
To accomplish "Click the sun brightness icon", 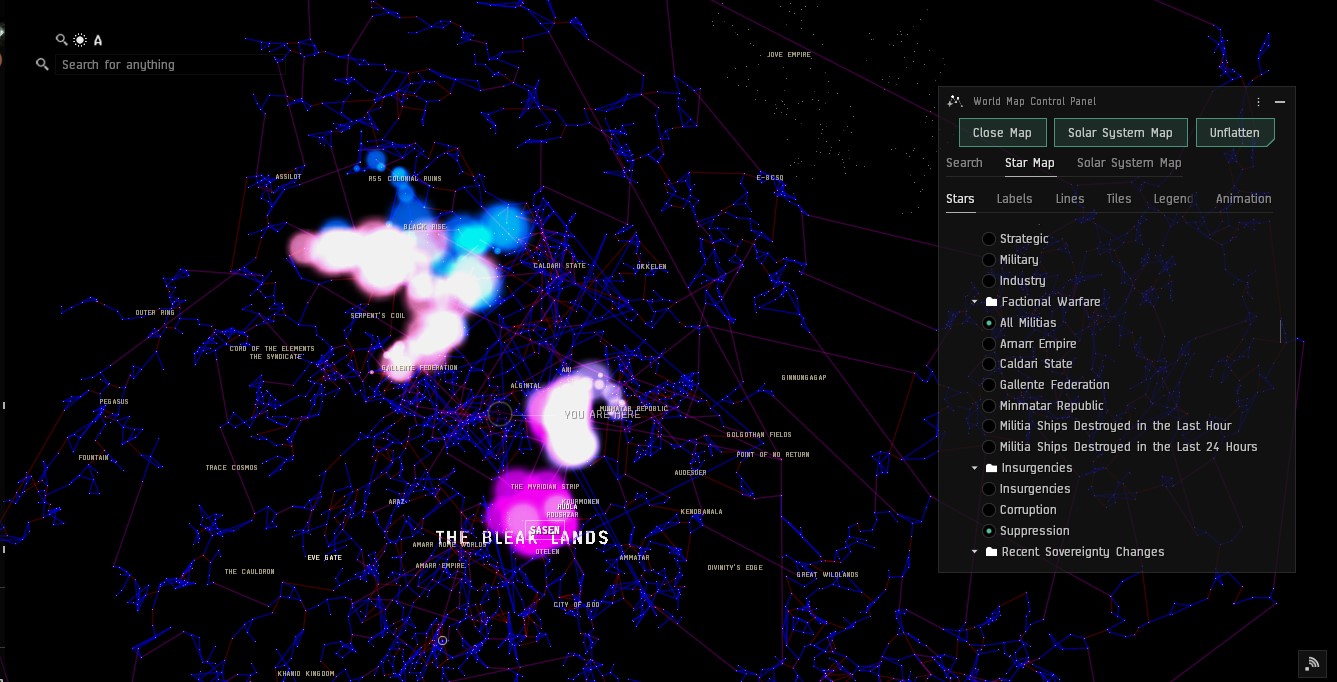I will tap(80, 40).
